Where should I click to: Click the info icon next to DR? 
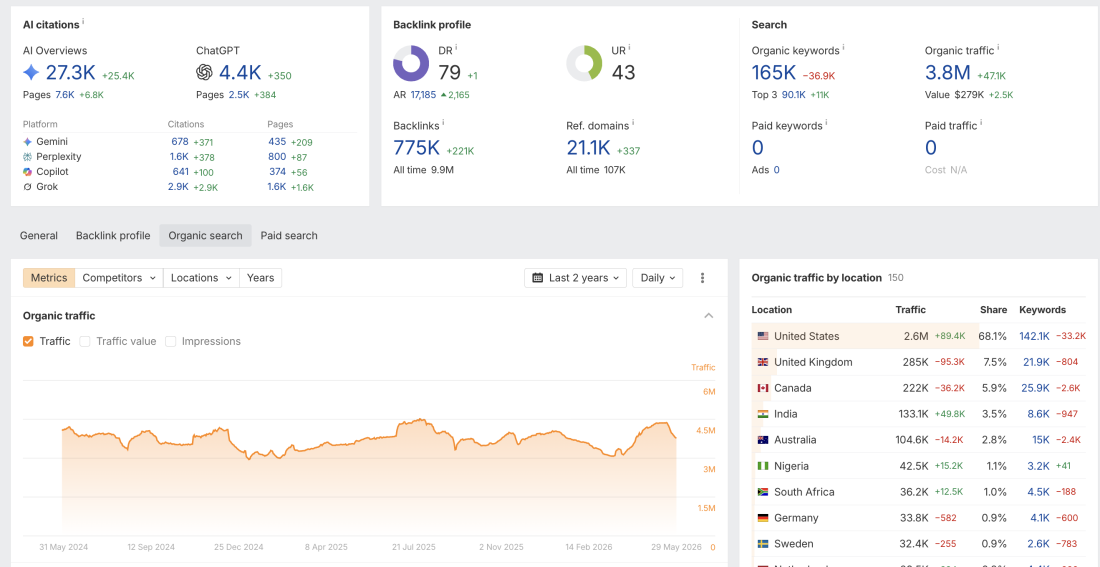click(456, 48)
